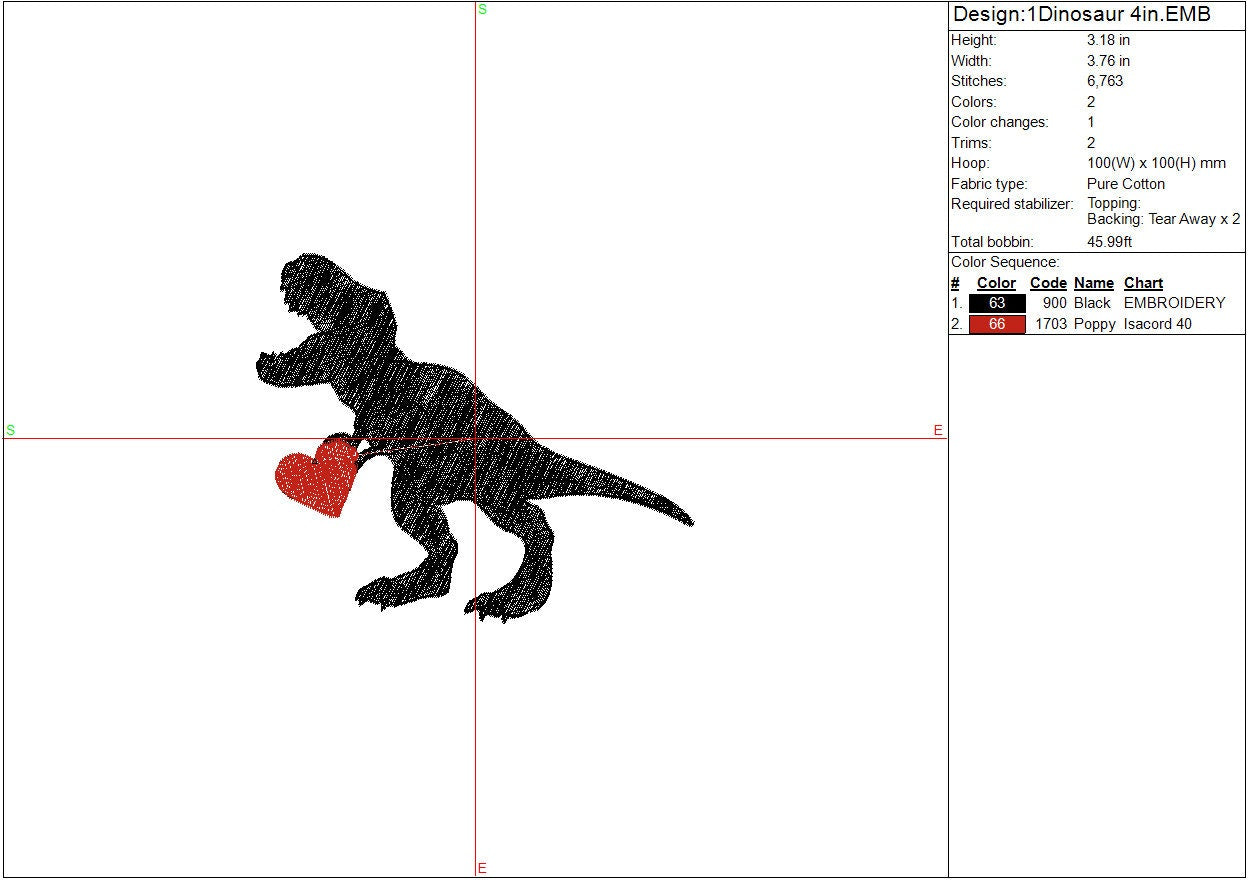Image resolution: width=1248 pixels, height=880 pixels.
Task: Click the Hoop size 100(W) x 100(H) mm
Action: (1156, 163)
